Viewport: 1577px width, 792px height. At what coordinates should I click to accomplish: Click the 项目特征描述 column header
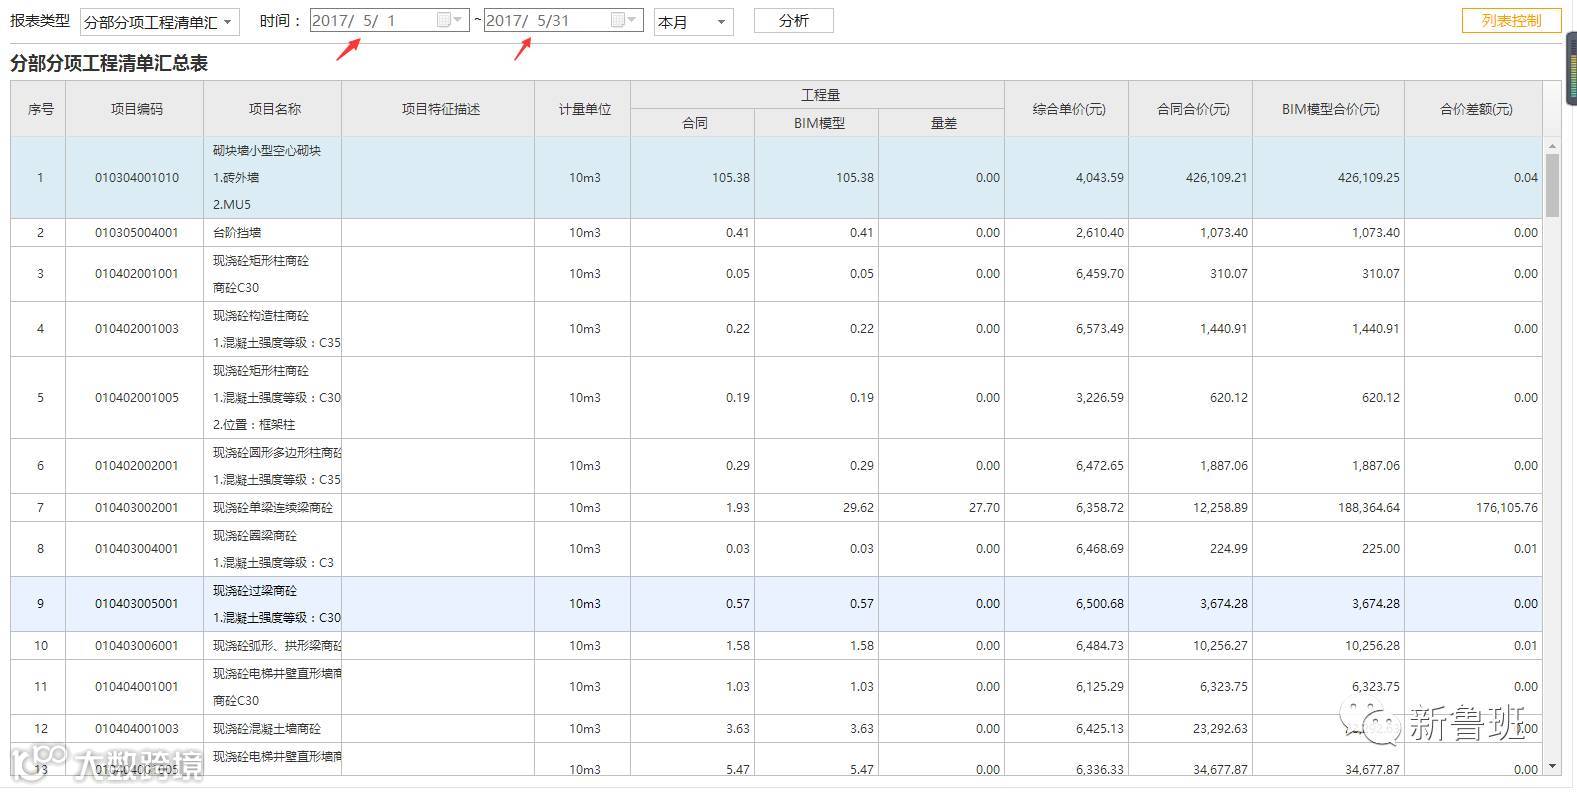(440, 109)
